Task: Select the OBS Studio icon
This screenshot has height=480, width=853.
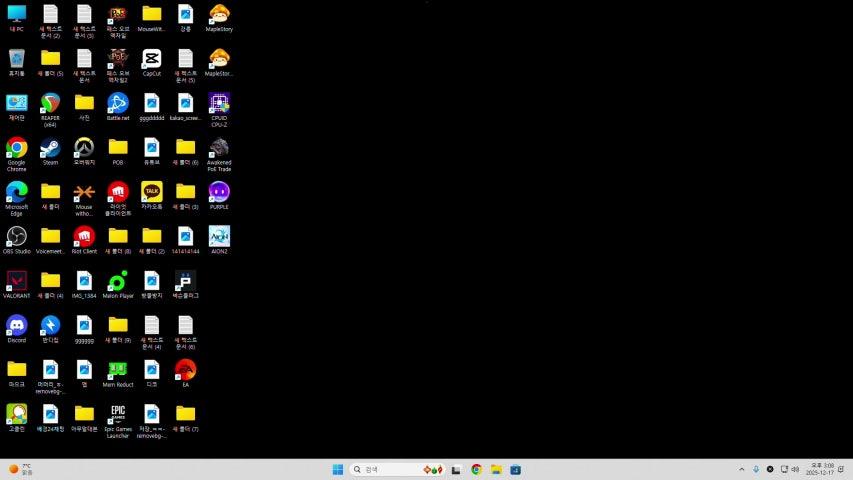Action: point(17,236)
